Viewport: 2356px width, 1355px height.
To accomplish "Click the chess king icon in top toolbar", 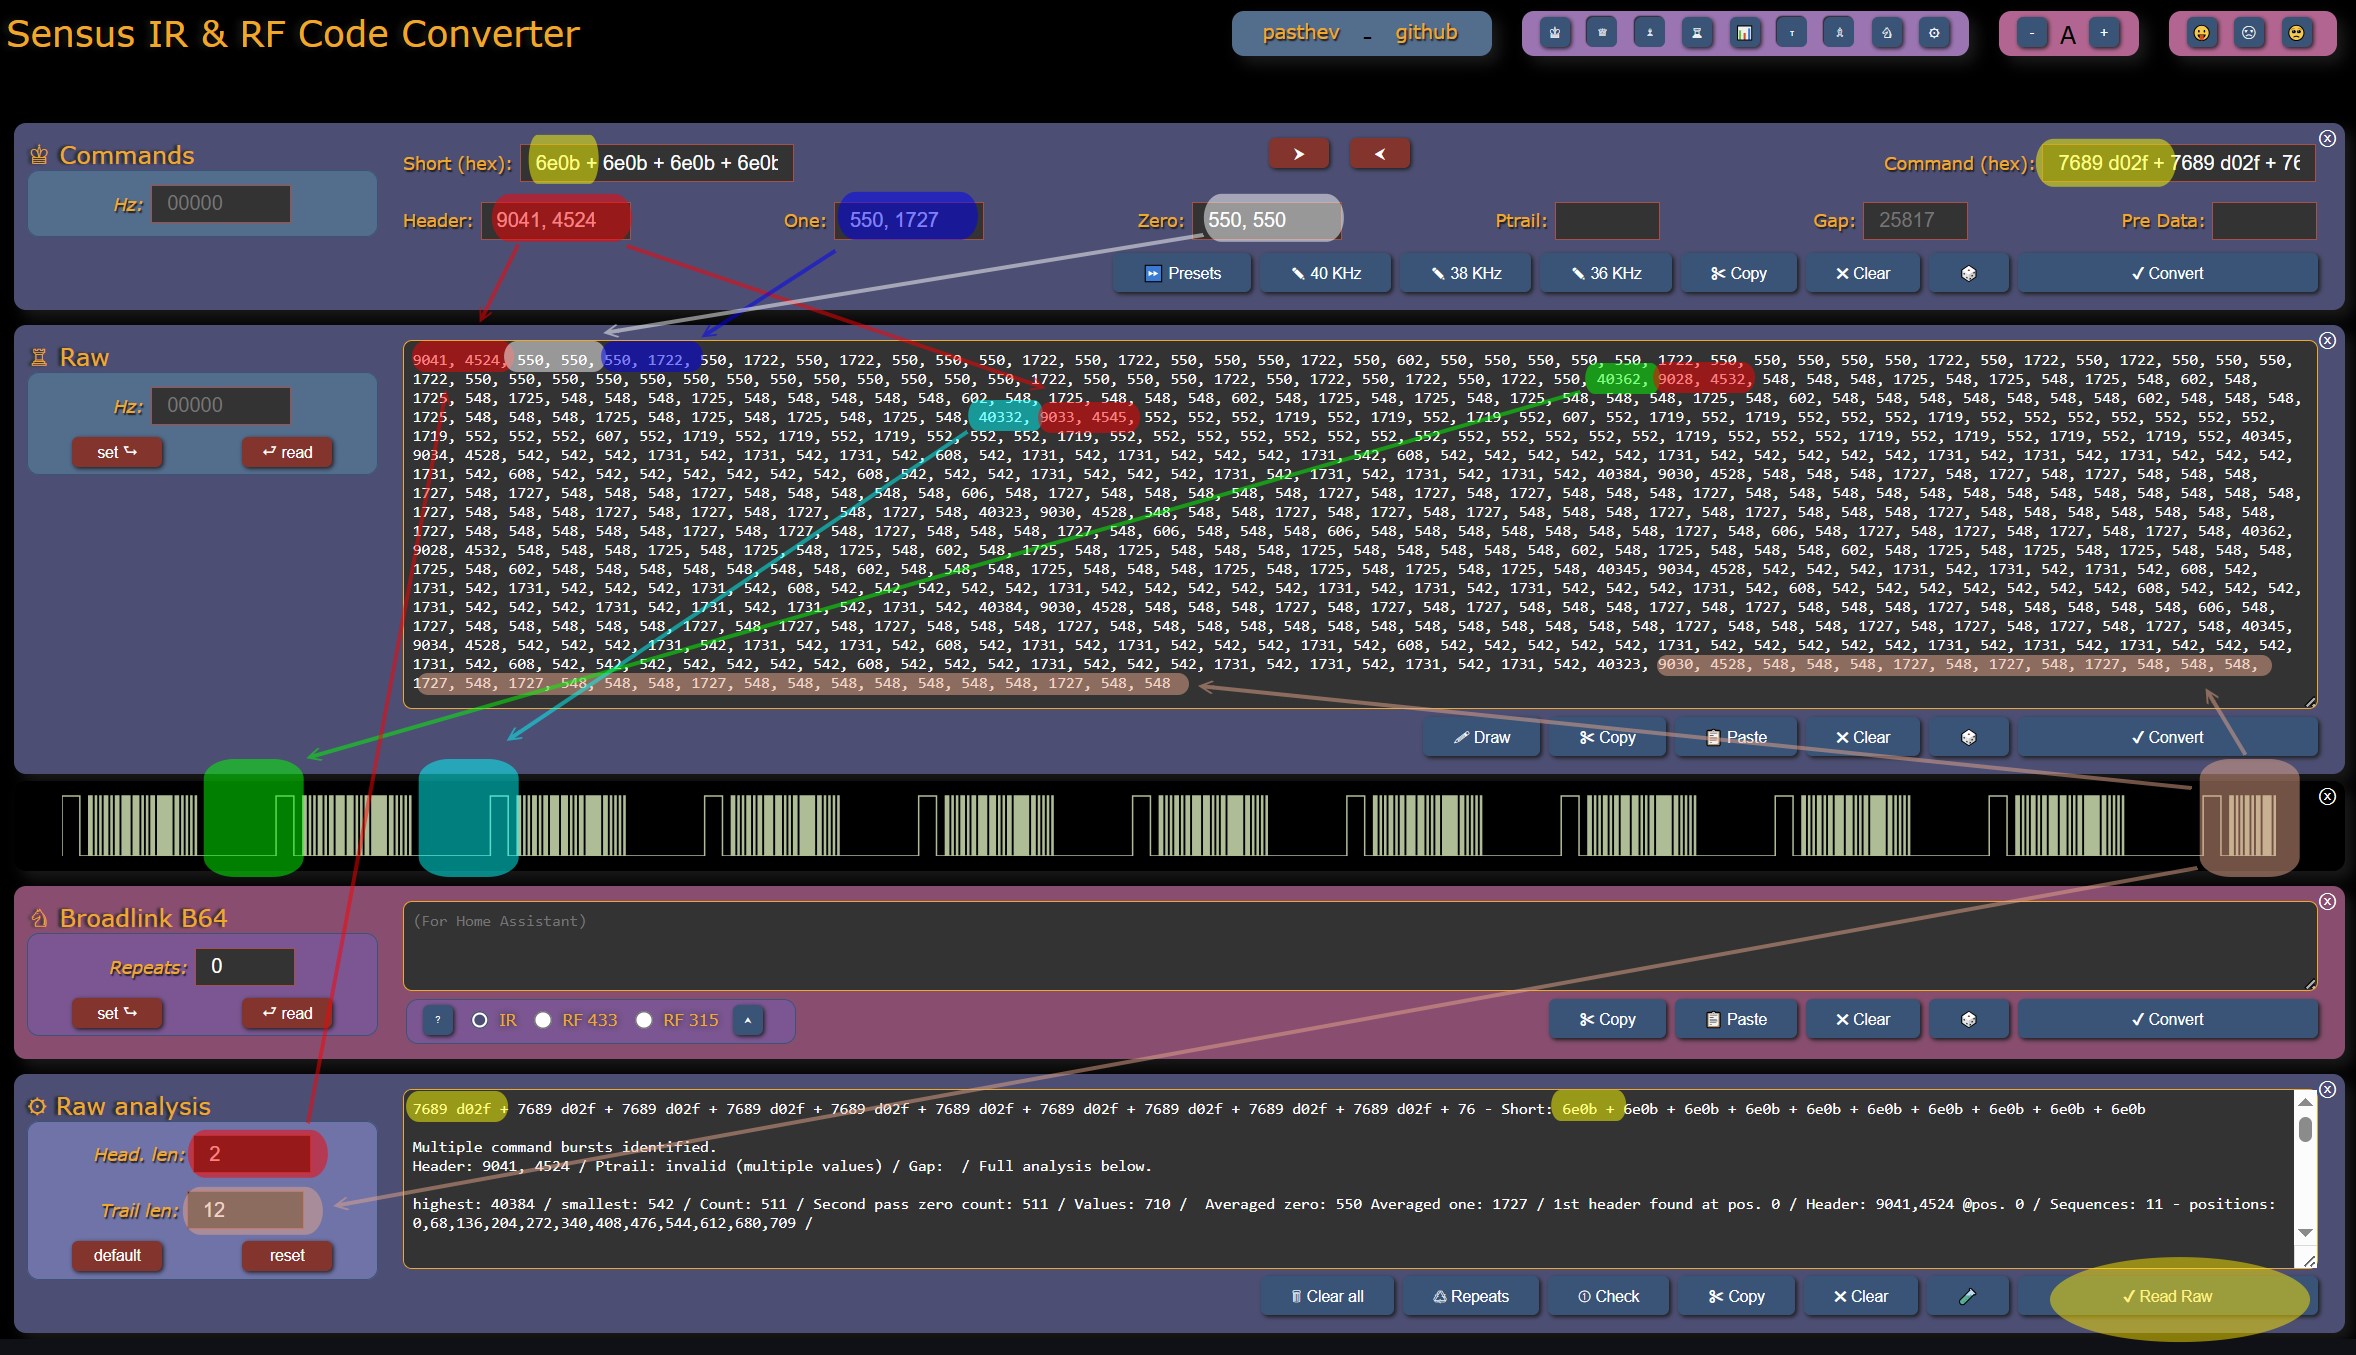I will coord(1555,33).
